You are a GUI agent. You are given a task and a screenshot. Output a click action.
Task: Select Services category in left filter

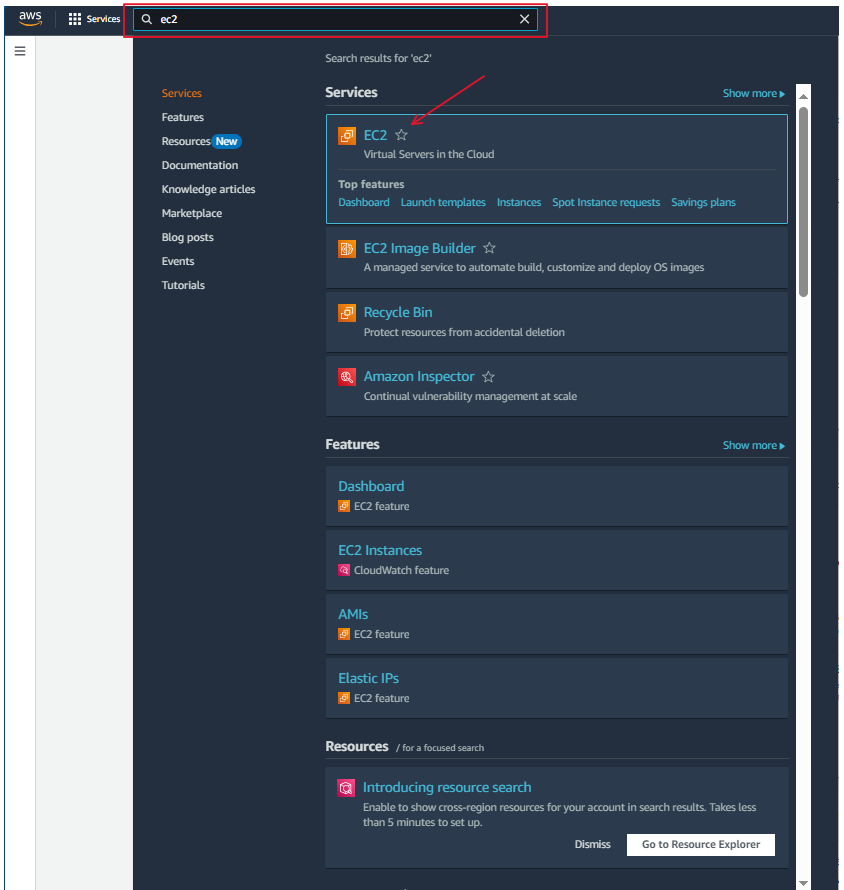[x=182, y=93]
